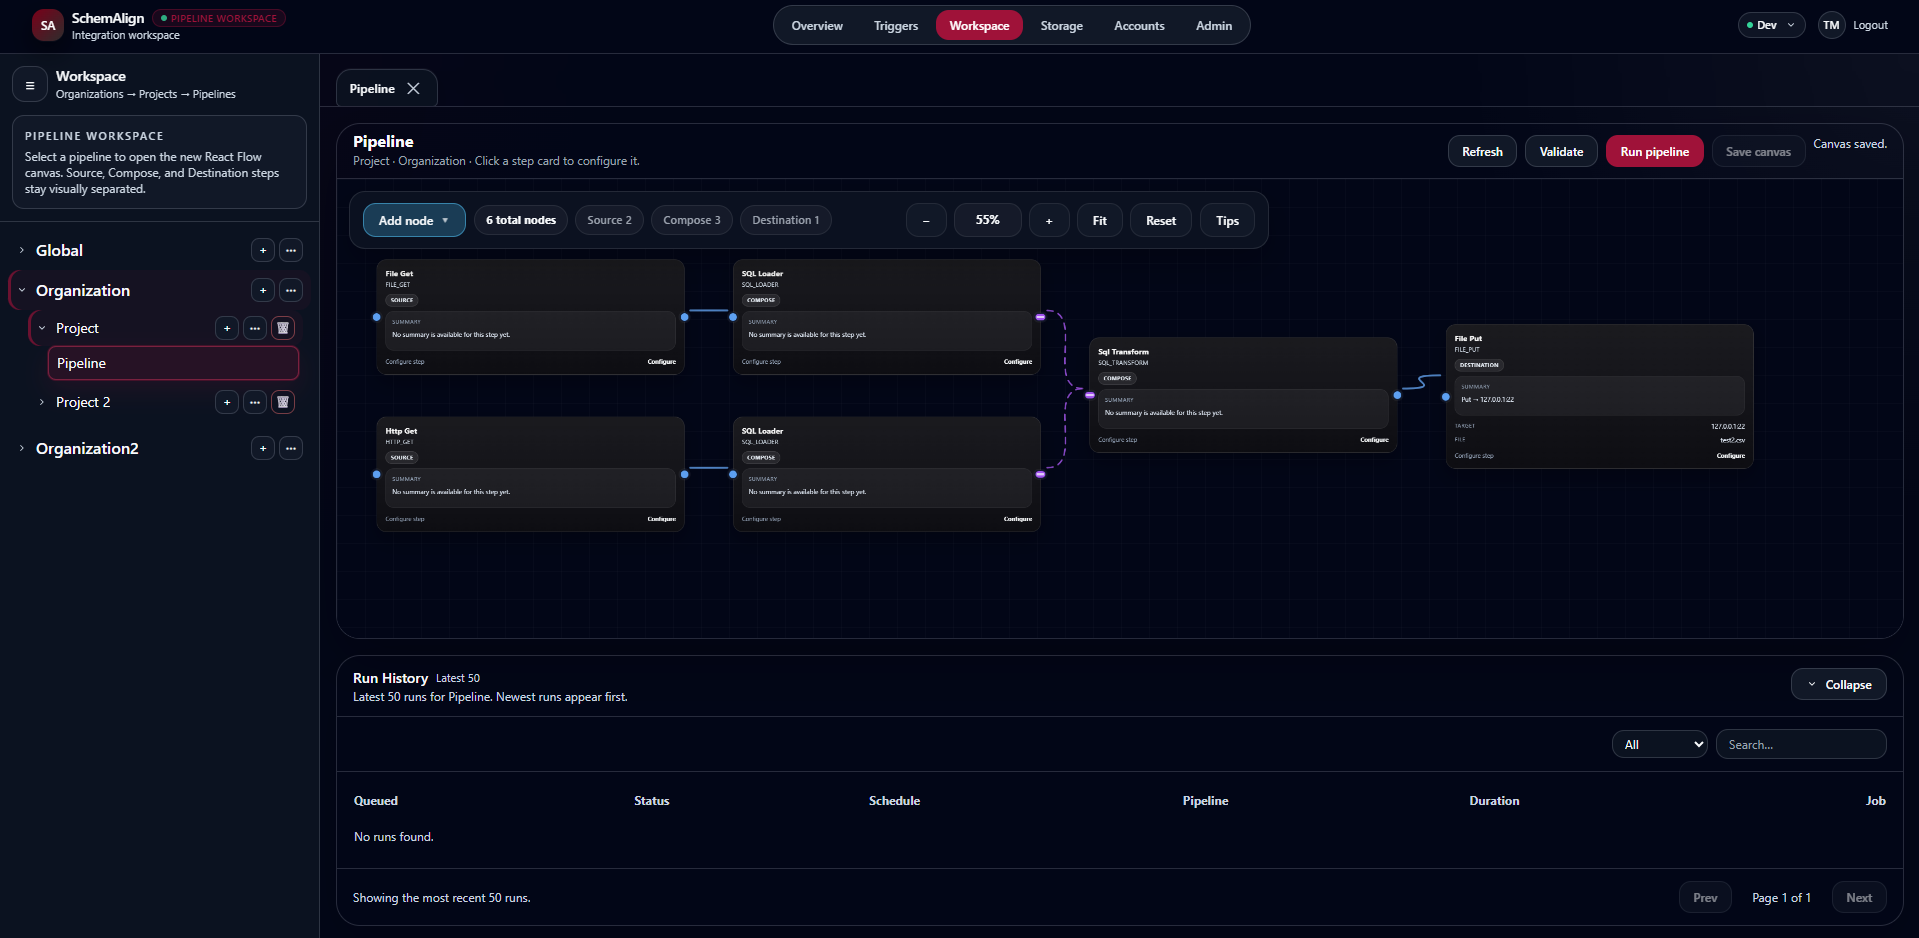The width and height of the screenshot is (1919, 938).
Task: Click the Prev page button
Action: [x=1705, y=897]
